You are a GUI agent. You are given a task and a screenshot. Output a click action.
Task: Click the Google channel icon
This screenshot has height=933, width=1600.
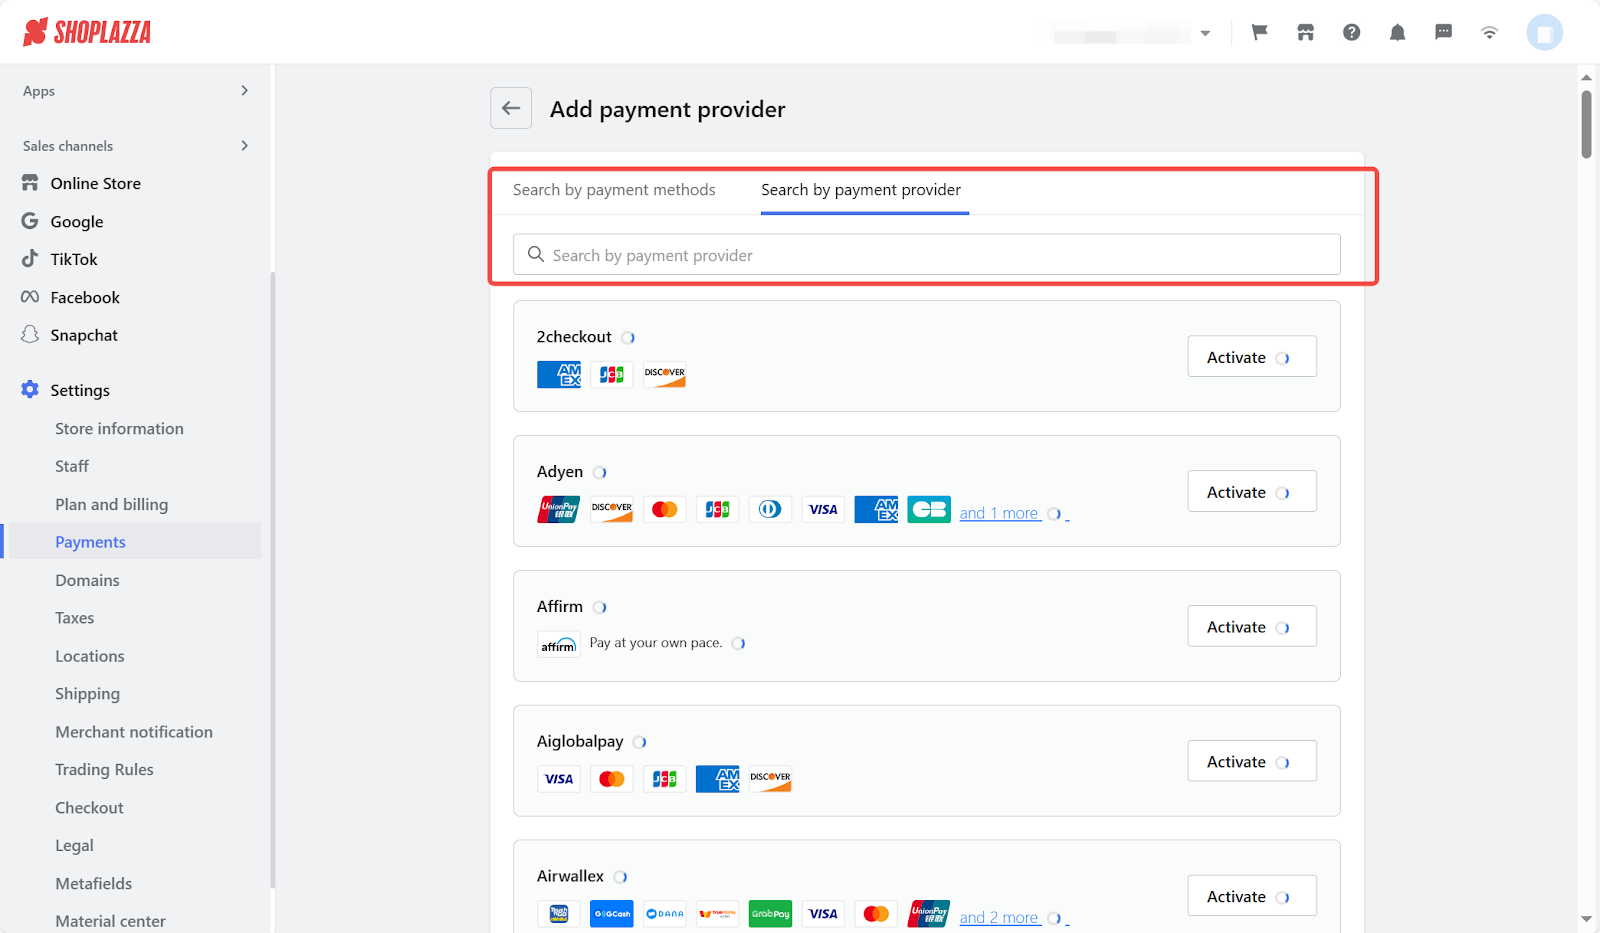point(30,221)
